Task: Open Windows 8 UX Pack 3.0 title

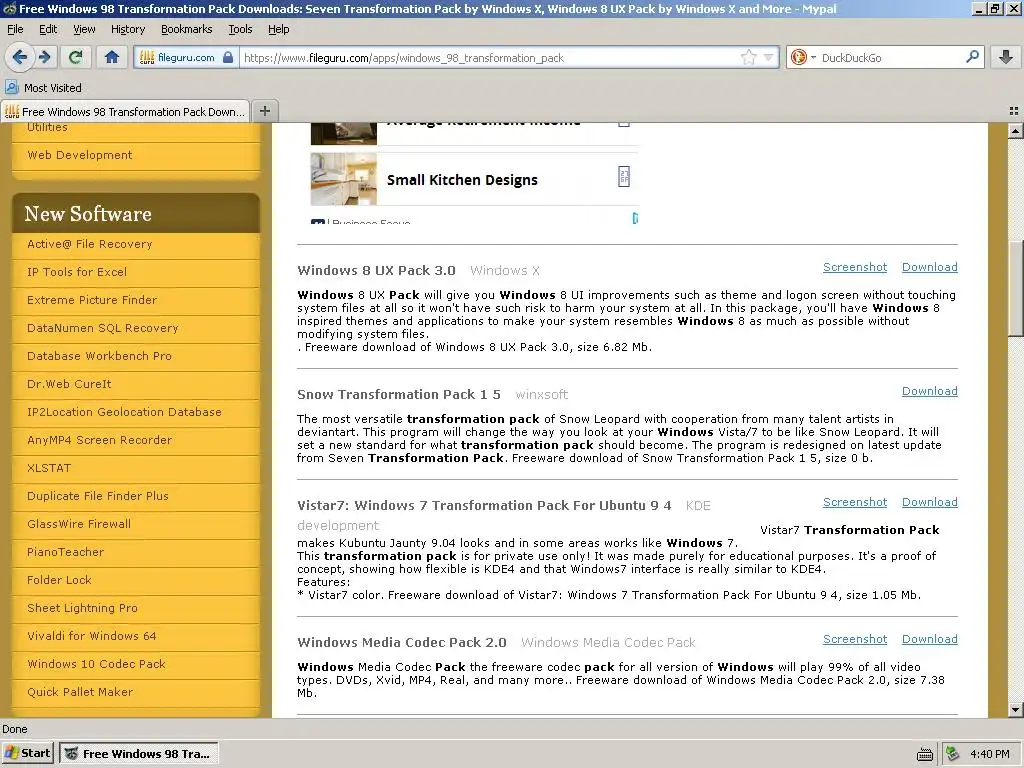Action: tap(376, 270)
